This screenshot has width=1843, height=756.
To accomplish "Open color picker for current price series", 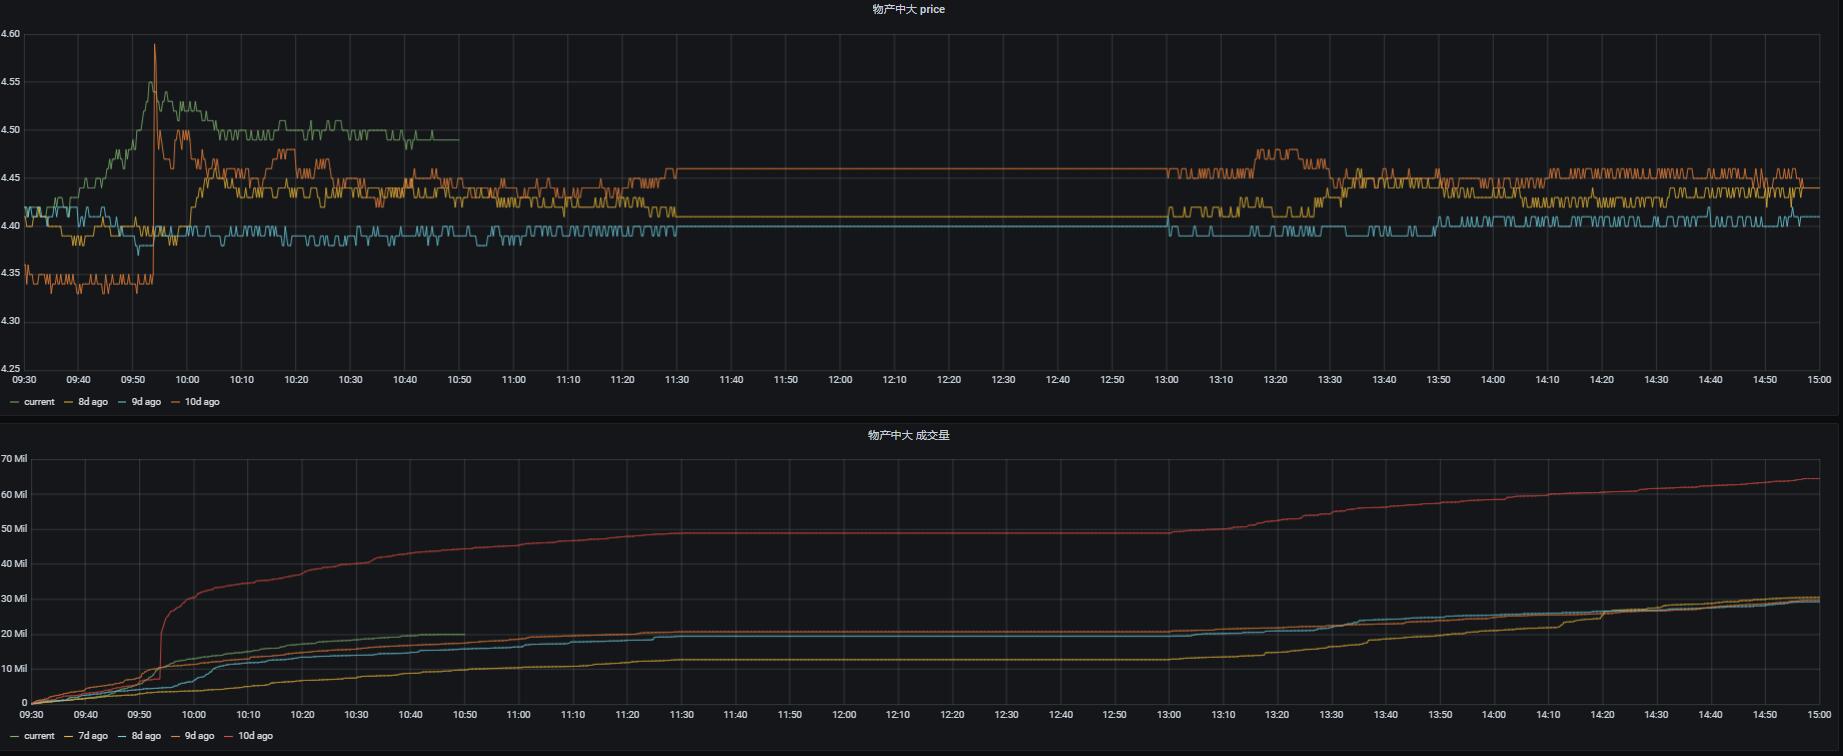I will point(15,402).
